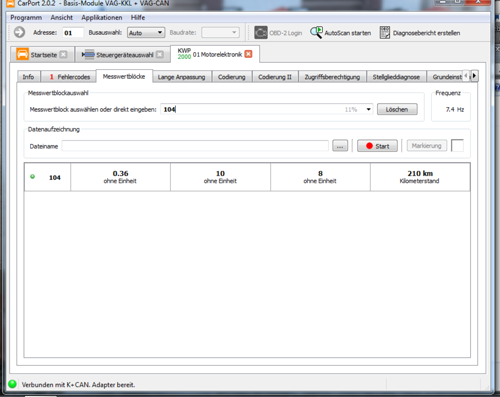500x397 pixels.
Task: Switch to the Stellglieddiagnose tab
Action: (x=396, y=77)
